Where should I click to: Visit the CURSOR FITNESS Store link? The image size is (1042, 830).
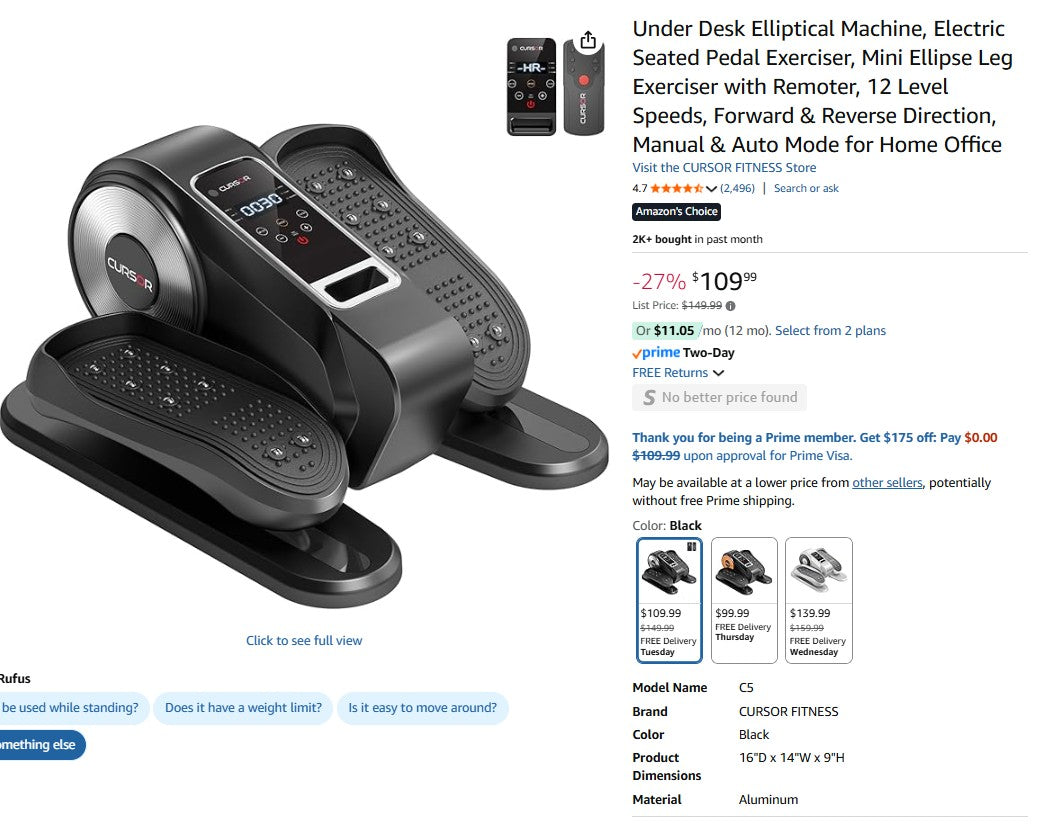[724, 167]
